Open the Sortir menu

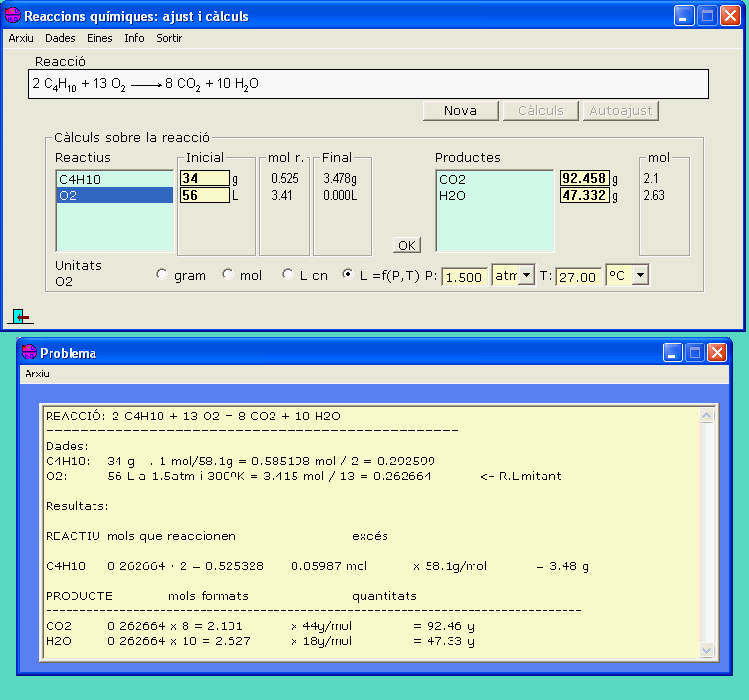pos(169,38)
